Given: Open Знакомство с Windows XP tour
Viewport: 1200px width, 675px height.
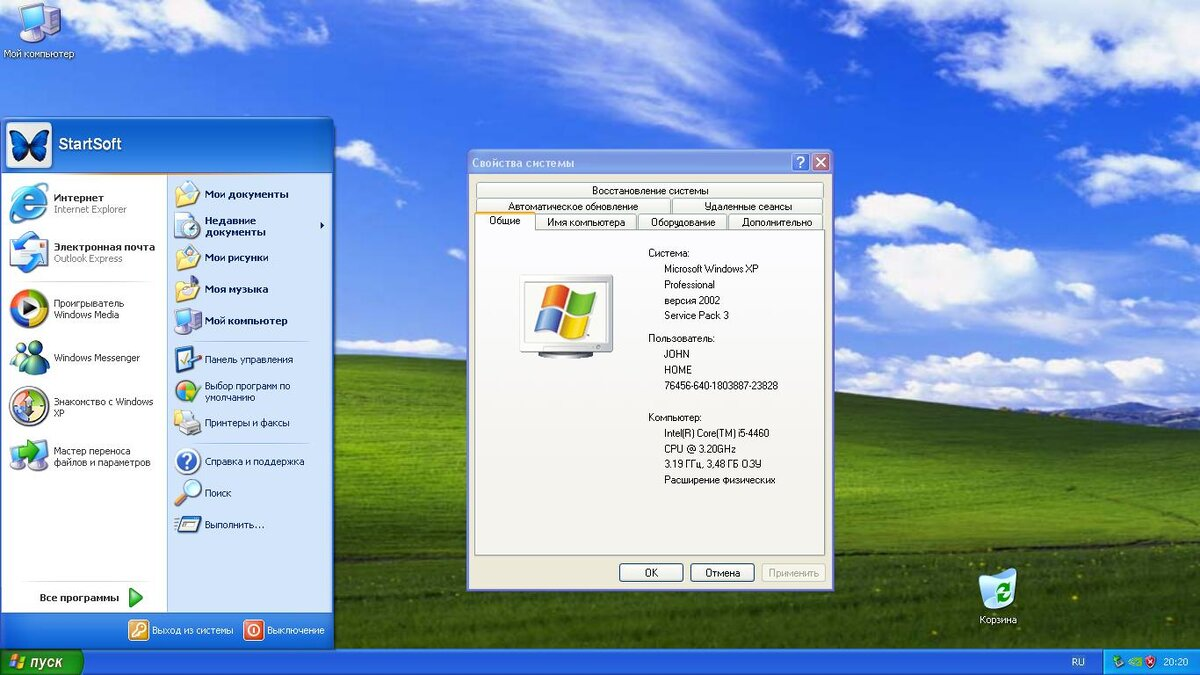Looking at the screenshot, I should pos(84,407).
